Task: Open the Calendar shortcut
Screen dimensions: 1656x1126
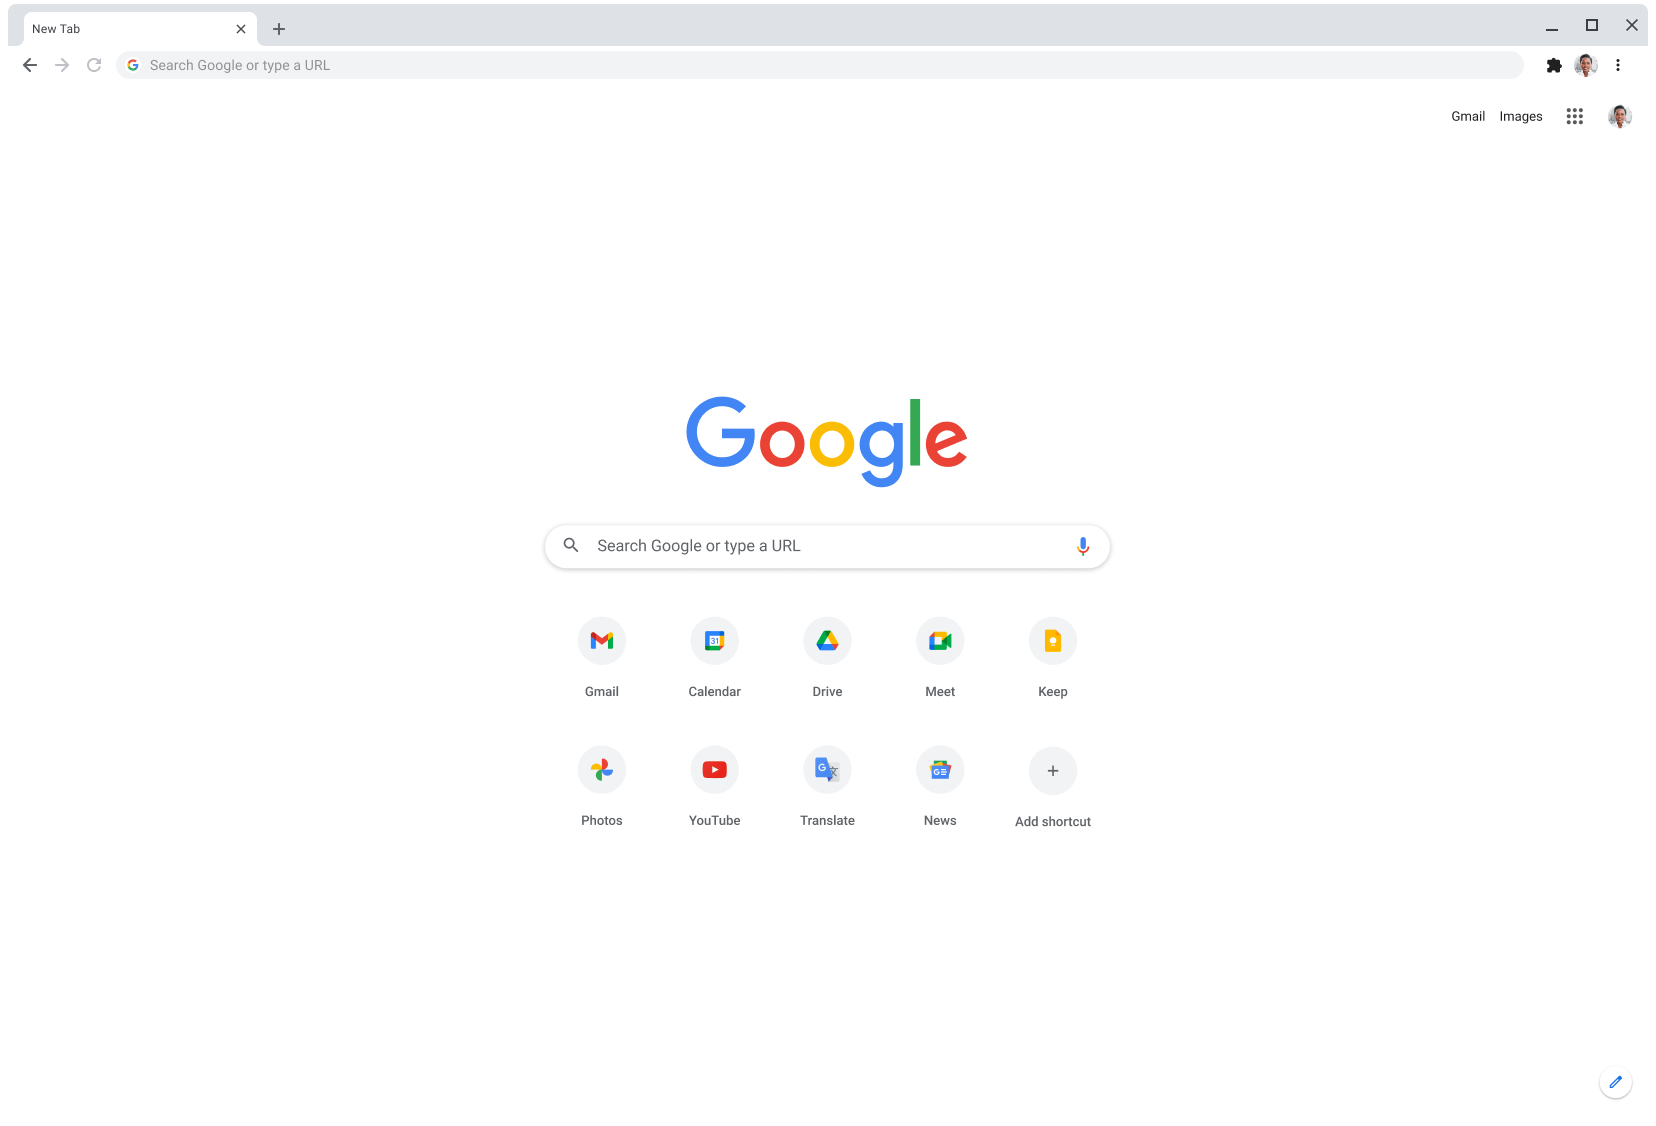Action: pyautogui.click(x=714, y=641)
